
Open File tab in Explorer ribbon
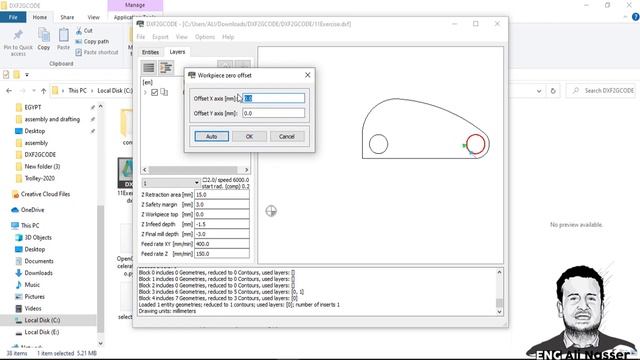tap(13, 17)
